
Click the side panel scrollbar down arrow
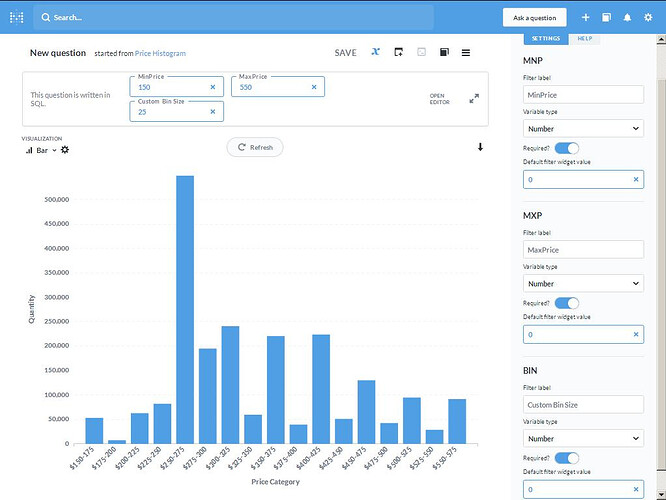tap(661, 495)
